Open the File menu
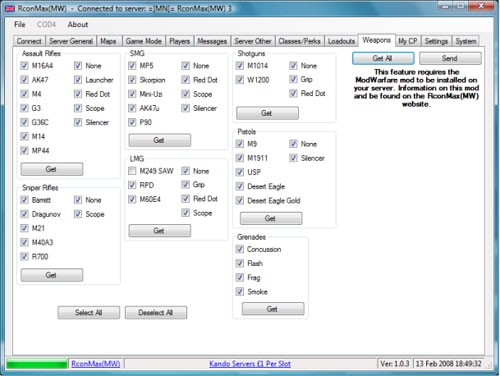The image size is (500, 376). (x=20, y=24)
